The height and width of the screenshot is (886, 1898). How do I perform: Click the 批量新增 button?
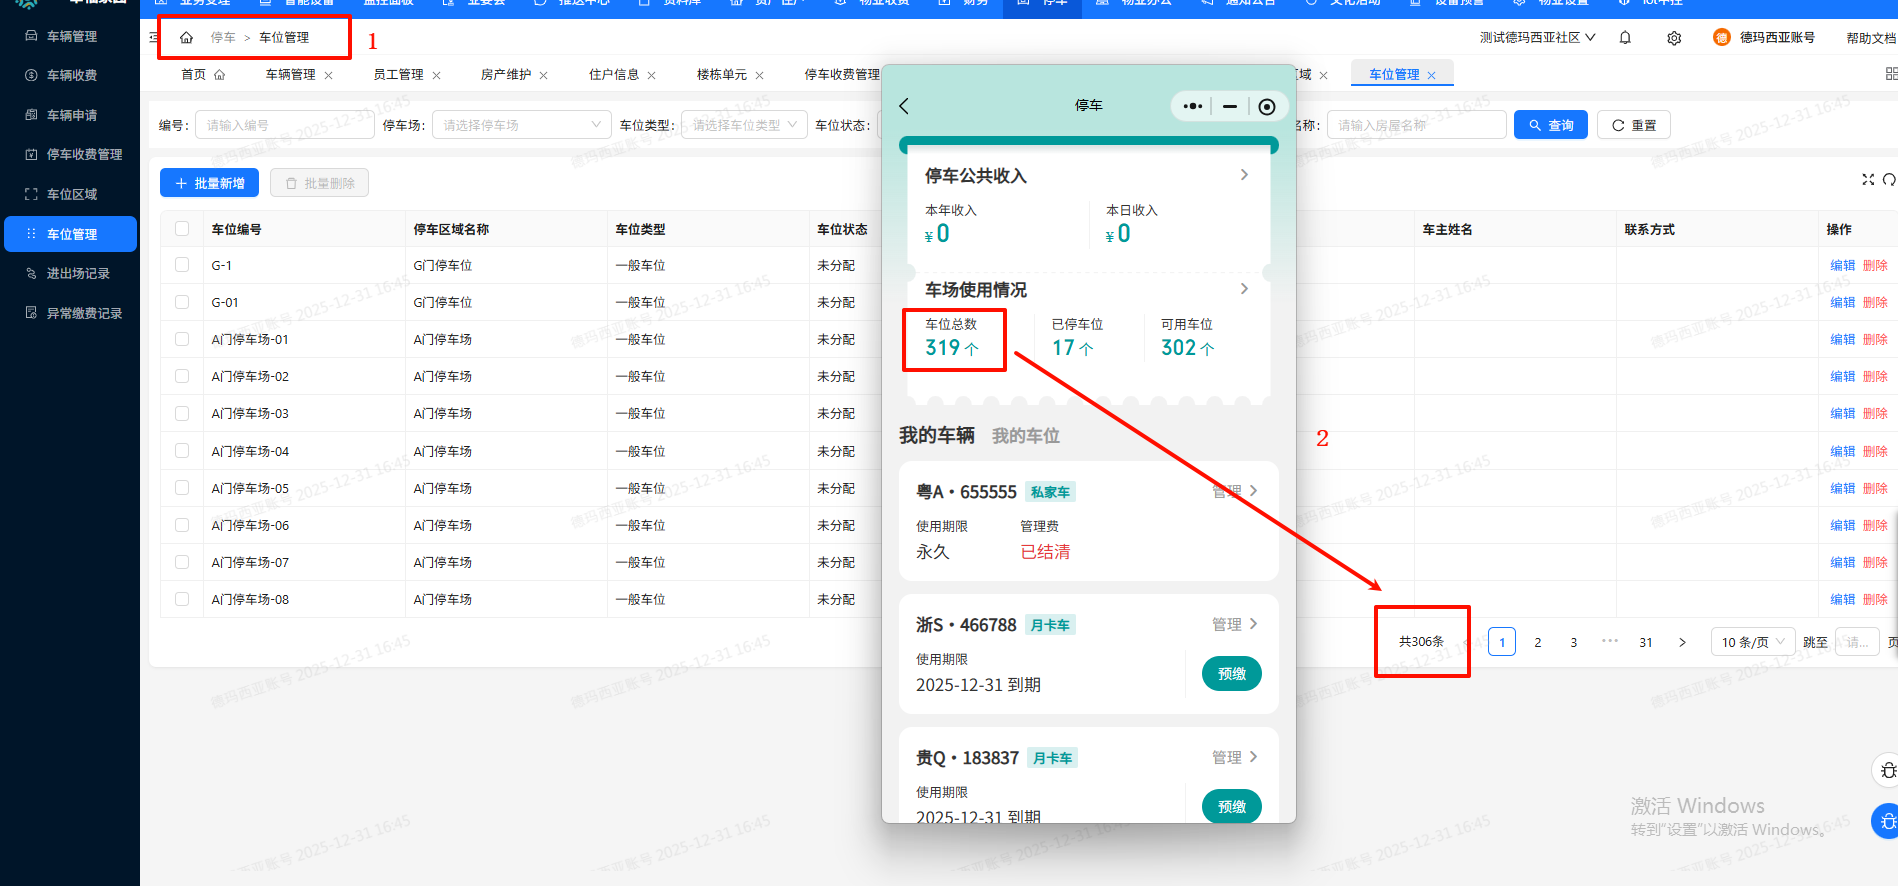[x=209, y=183]
